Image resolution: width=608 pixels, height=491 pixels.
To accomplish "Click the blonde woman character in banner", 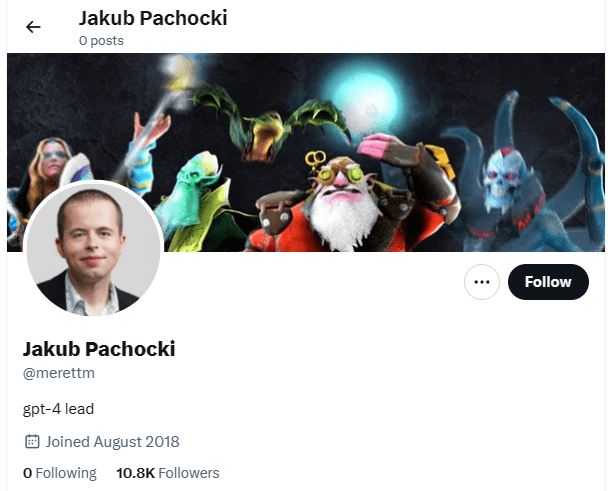I will point(48,171).
